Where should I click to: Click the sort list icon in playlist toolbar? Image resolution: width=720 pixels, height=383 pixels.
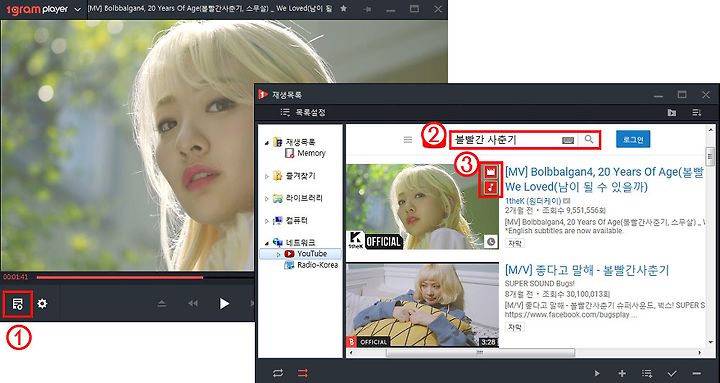click(696, 112)
